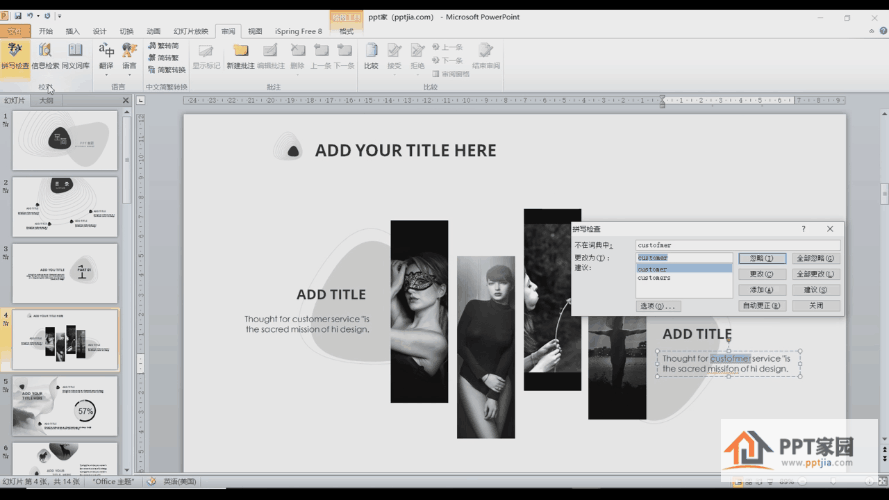889x500 pixels.
Task: Open the 格式 format tab
Action: pyautogui.click(x=346, y=31)
